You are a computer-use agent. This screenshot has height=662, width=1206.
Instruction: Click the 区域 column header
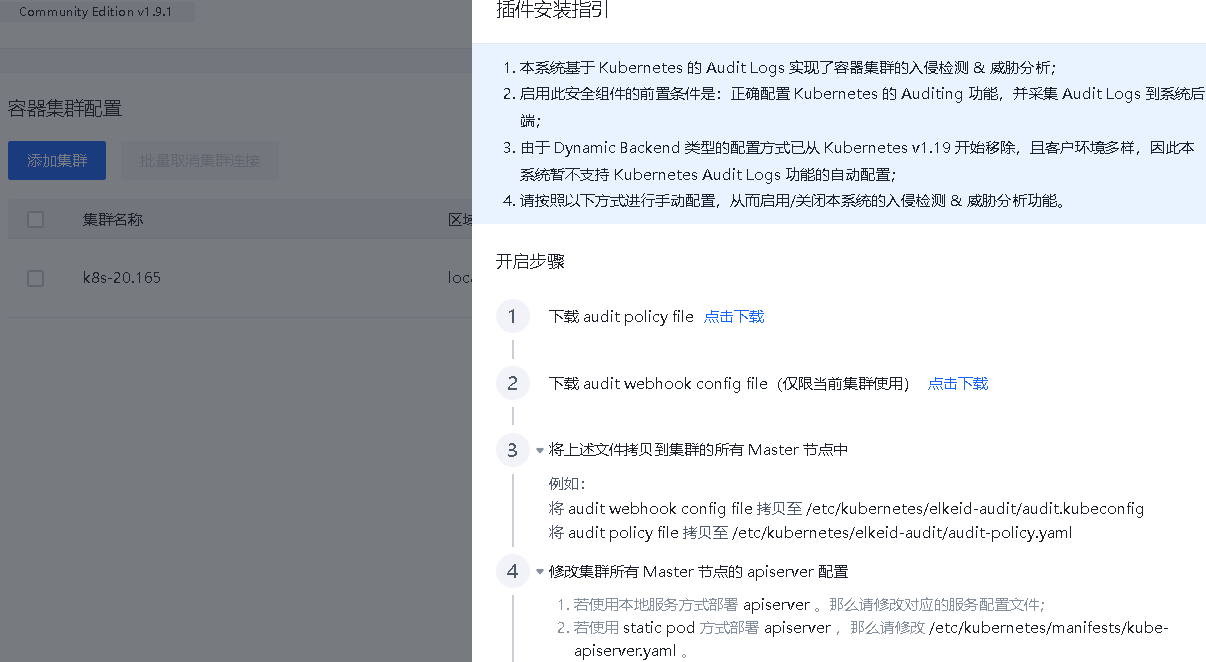(x=459, y=219)
